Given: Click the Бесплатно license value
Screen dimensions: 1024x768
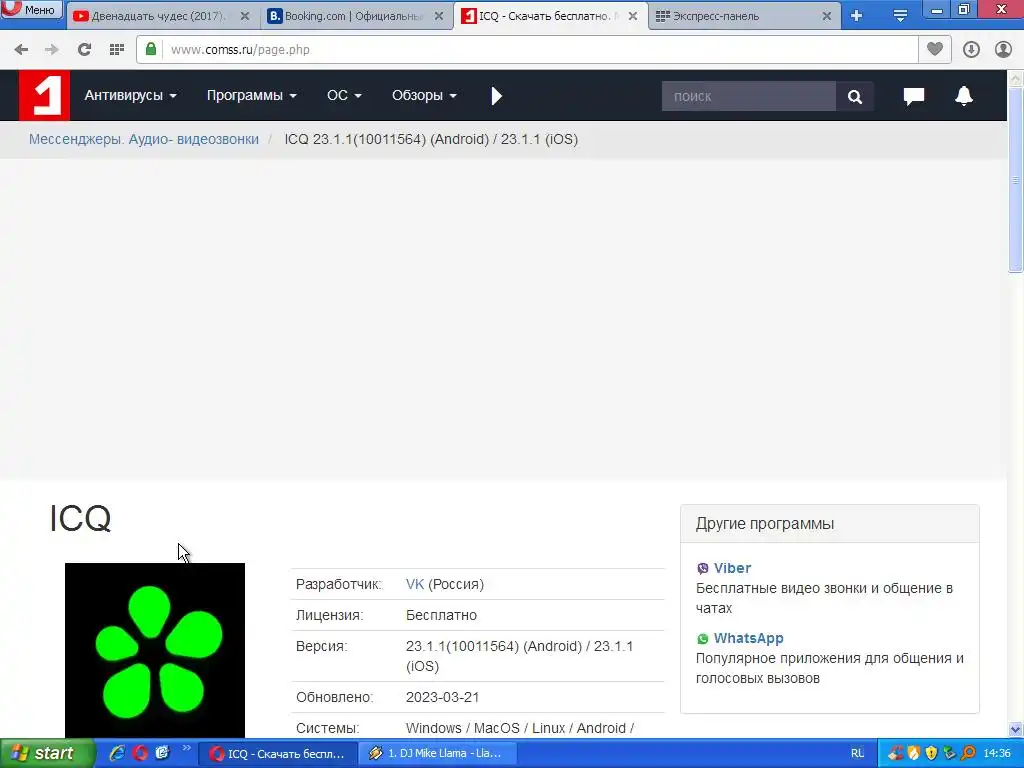Looking at the screenshot, I should 441,615.
